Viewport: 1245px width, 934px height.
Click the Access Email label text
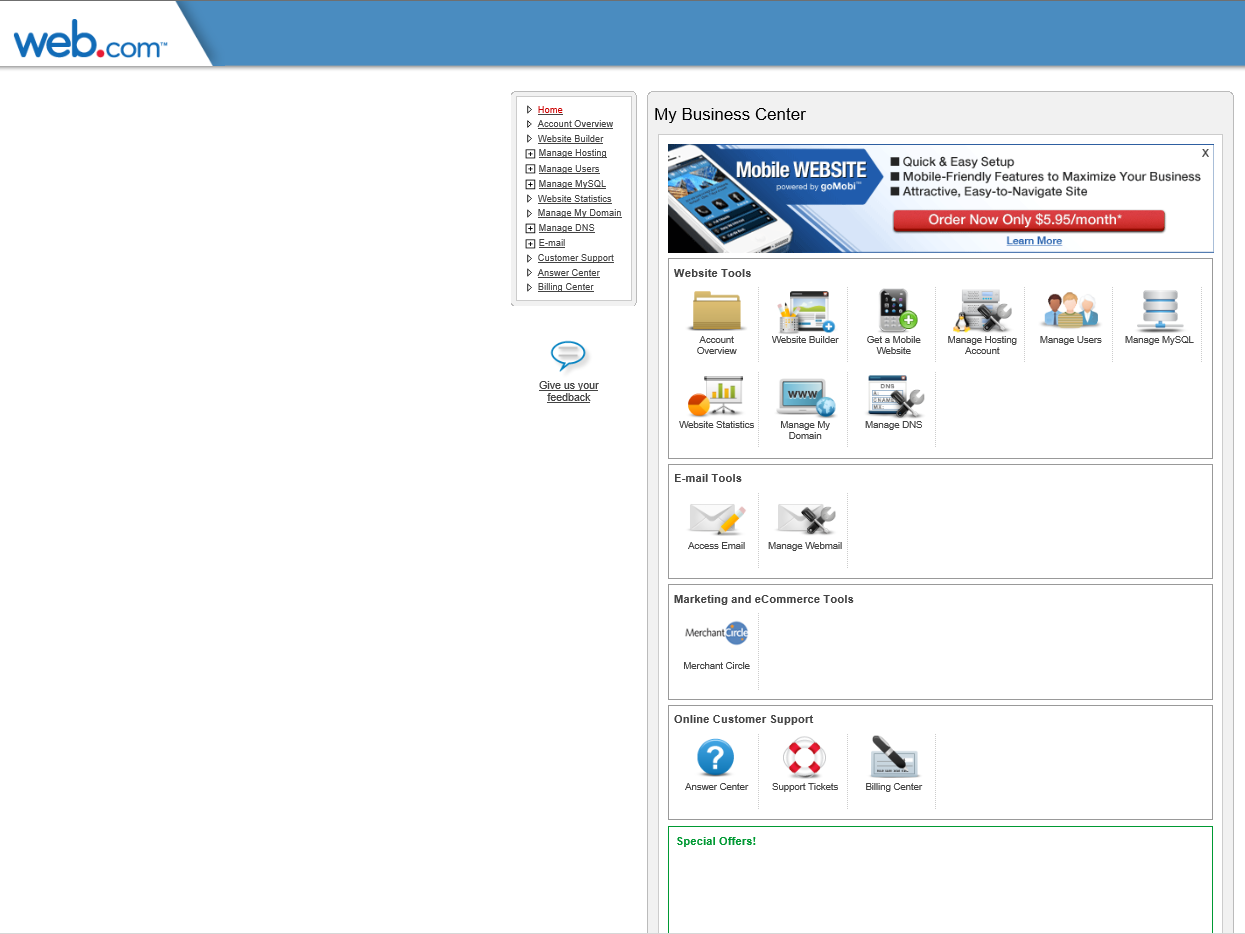tap(717, 546)
